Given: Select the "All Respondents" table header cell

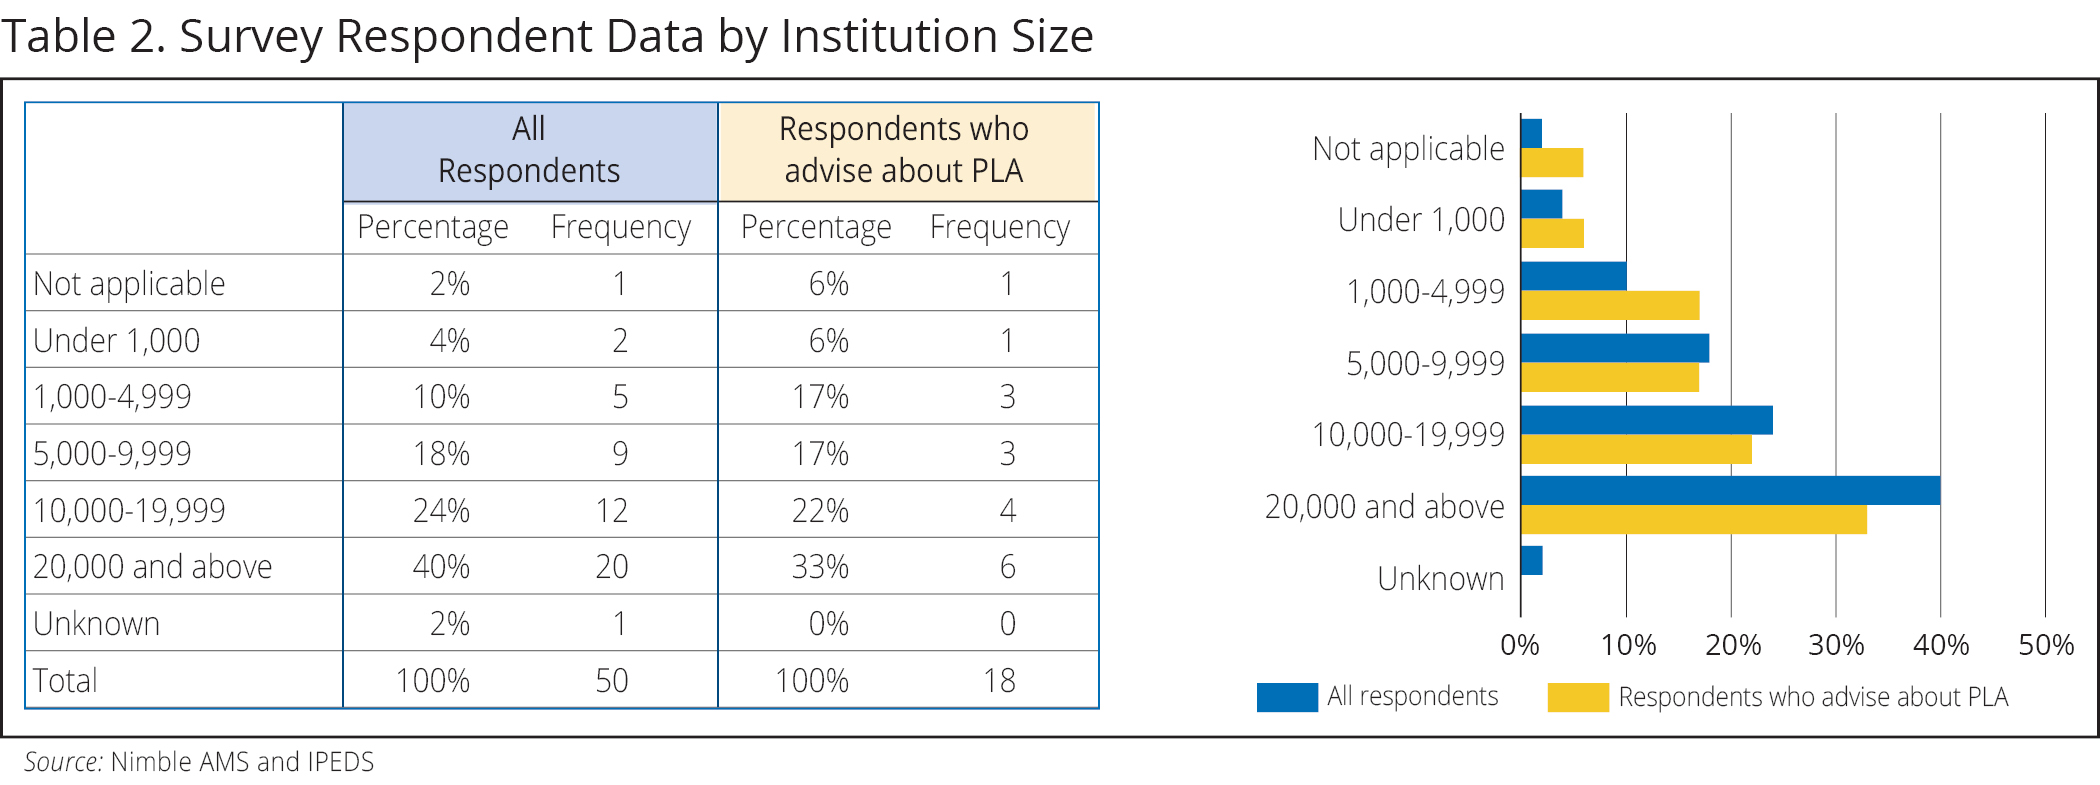Looking at the screenshot, I should coord(529,151).
